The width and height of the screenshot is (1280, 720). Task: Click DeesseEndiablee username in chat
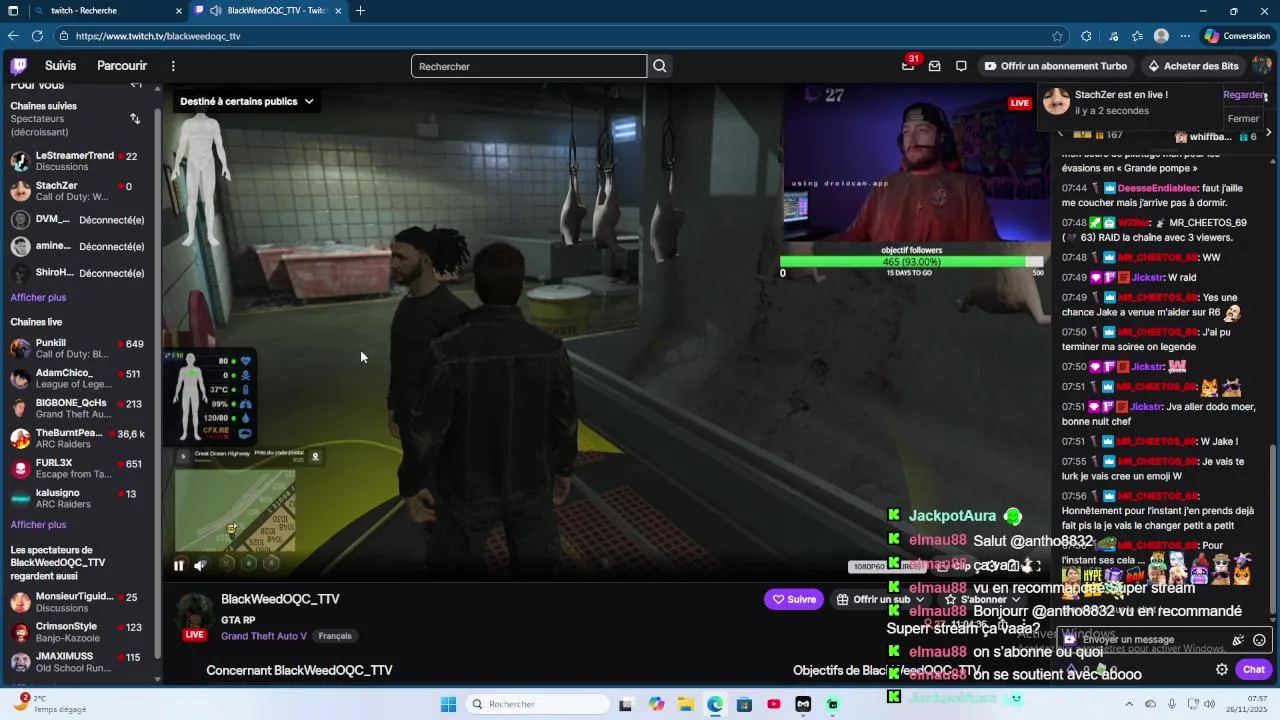click(x=1157, y=188)
